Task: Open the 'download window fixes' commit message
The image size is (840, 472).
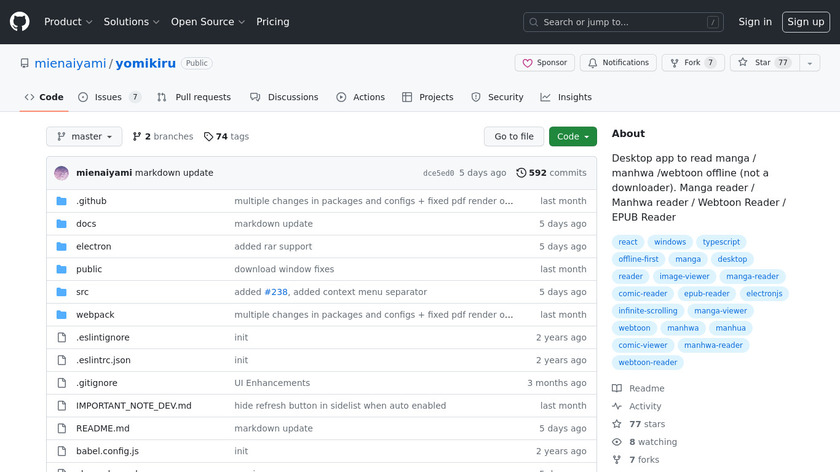Action: 284,269
